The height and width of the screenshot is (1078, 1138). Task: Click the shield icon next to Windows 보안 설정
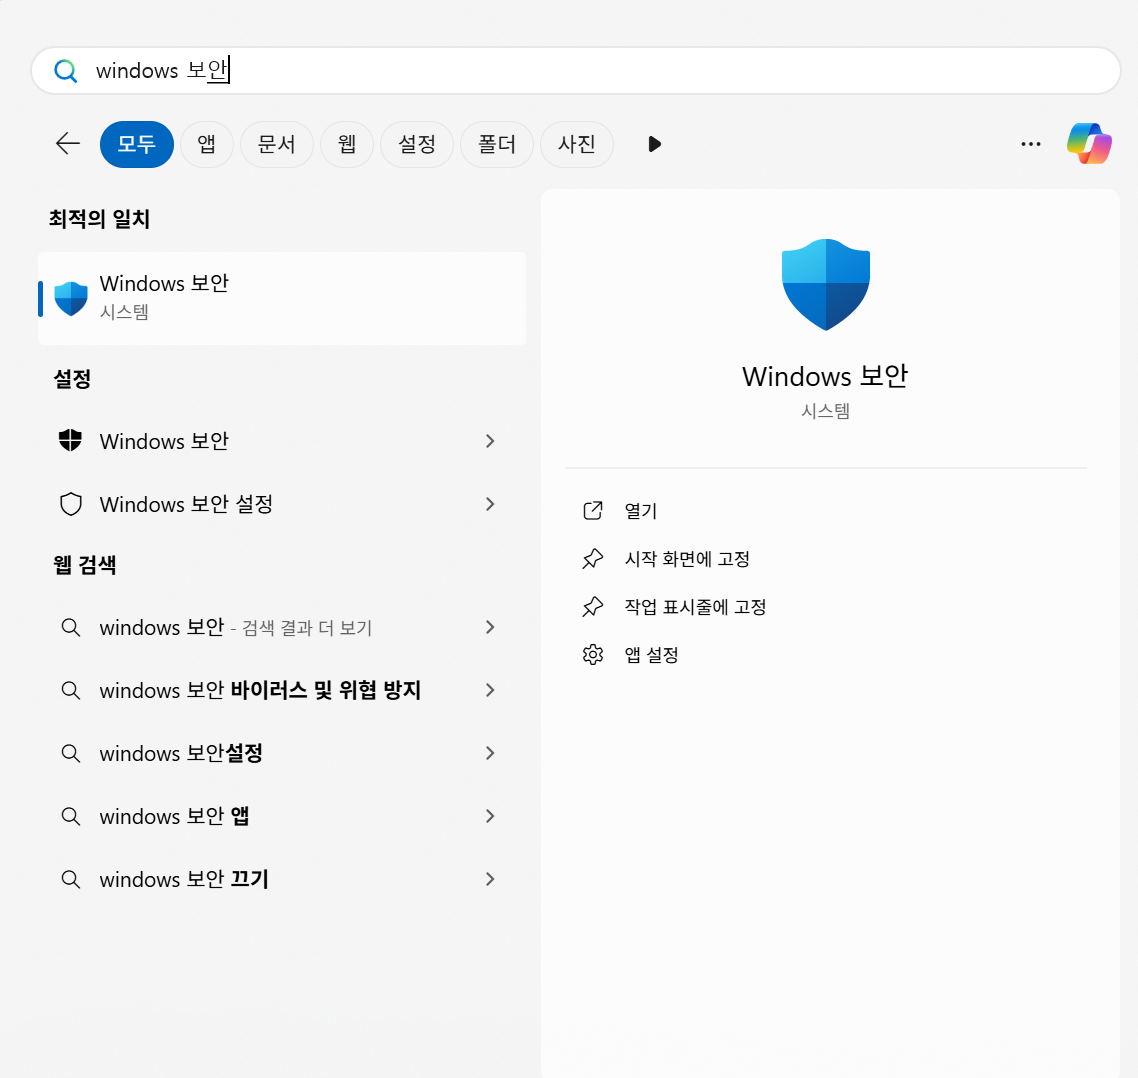coord(69,504)
